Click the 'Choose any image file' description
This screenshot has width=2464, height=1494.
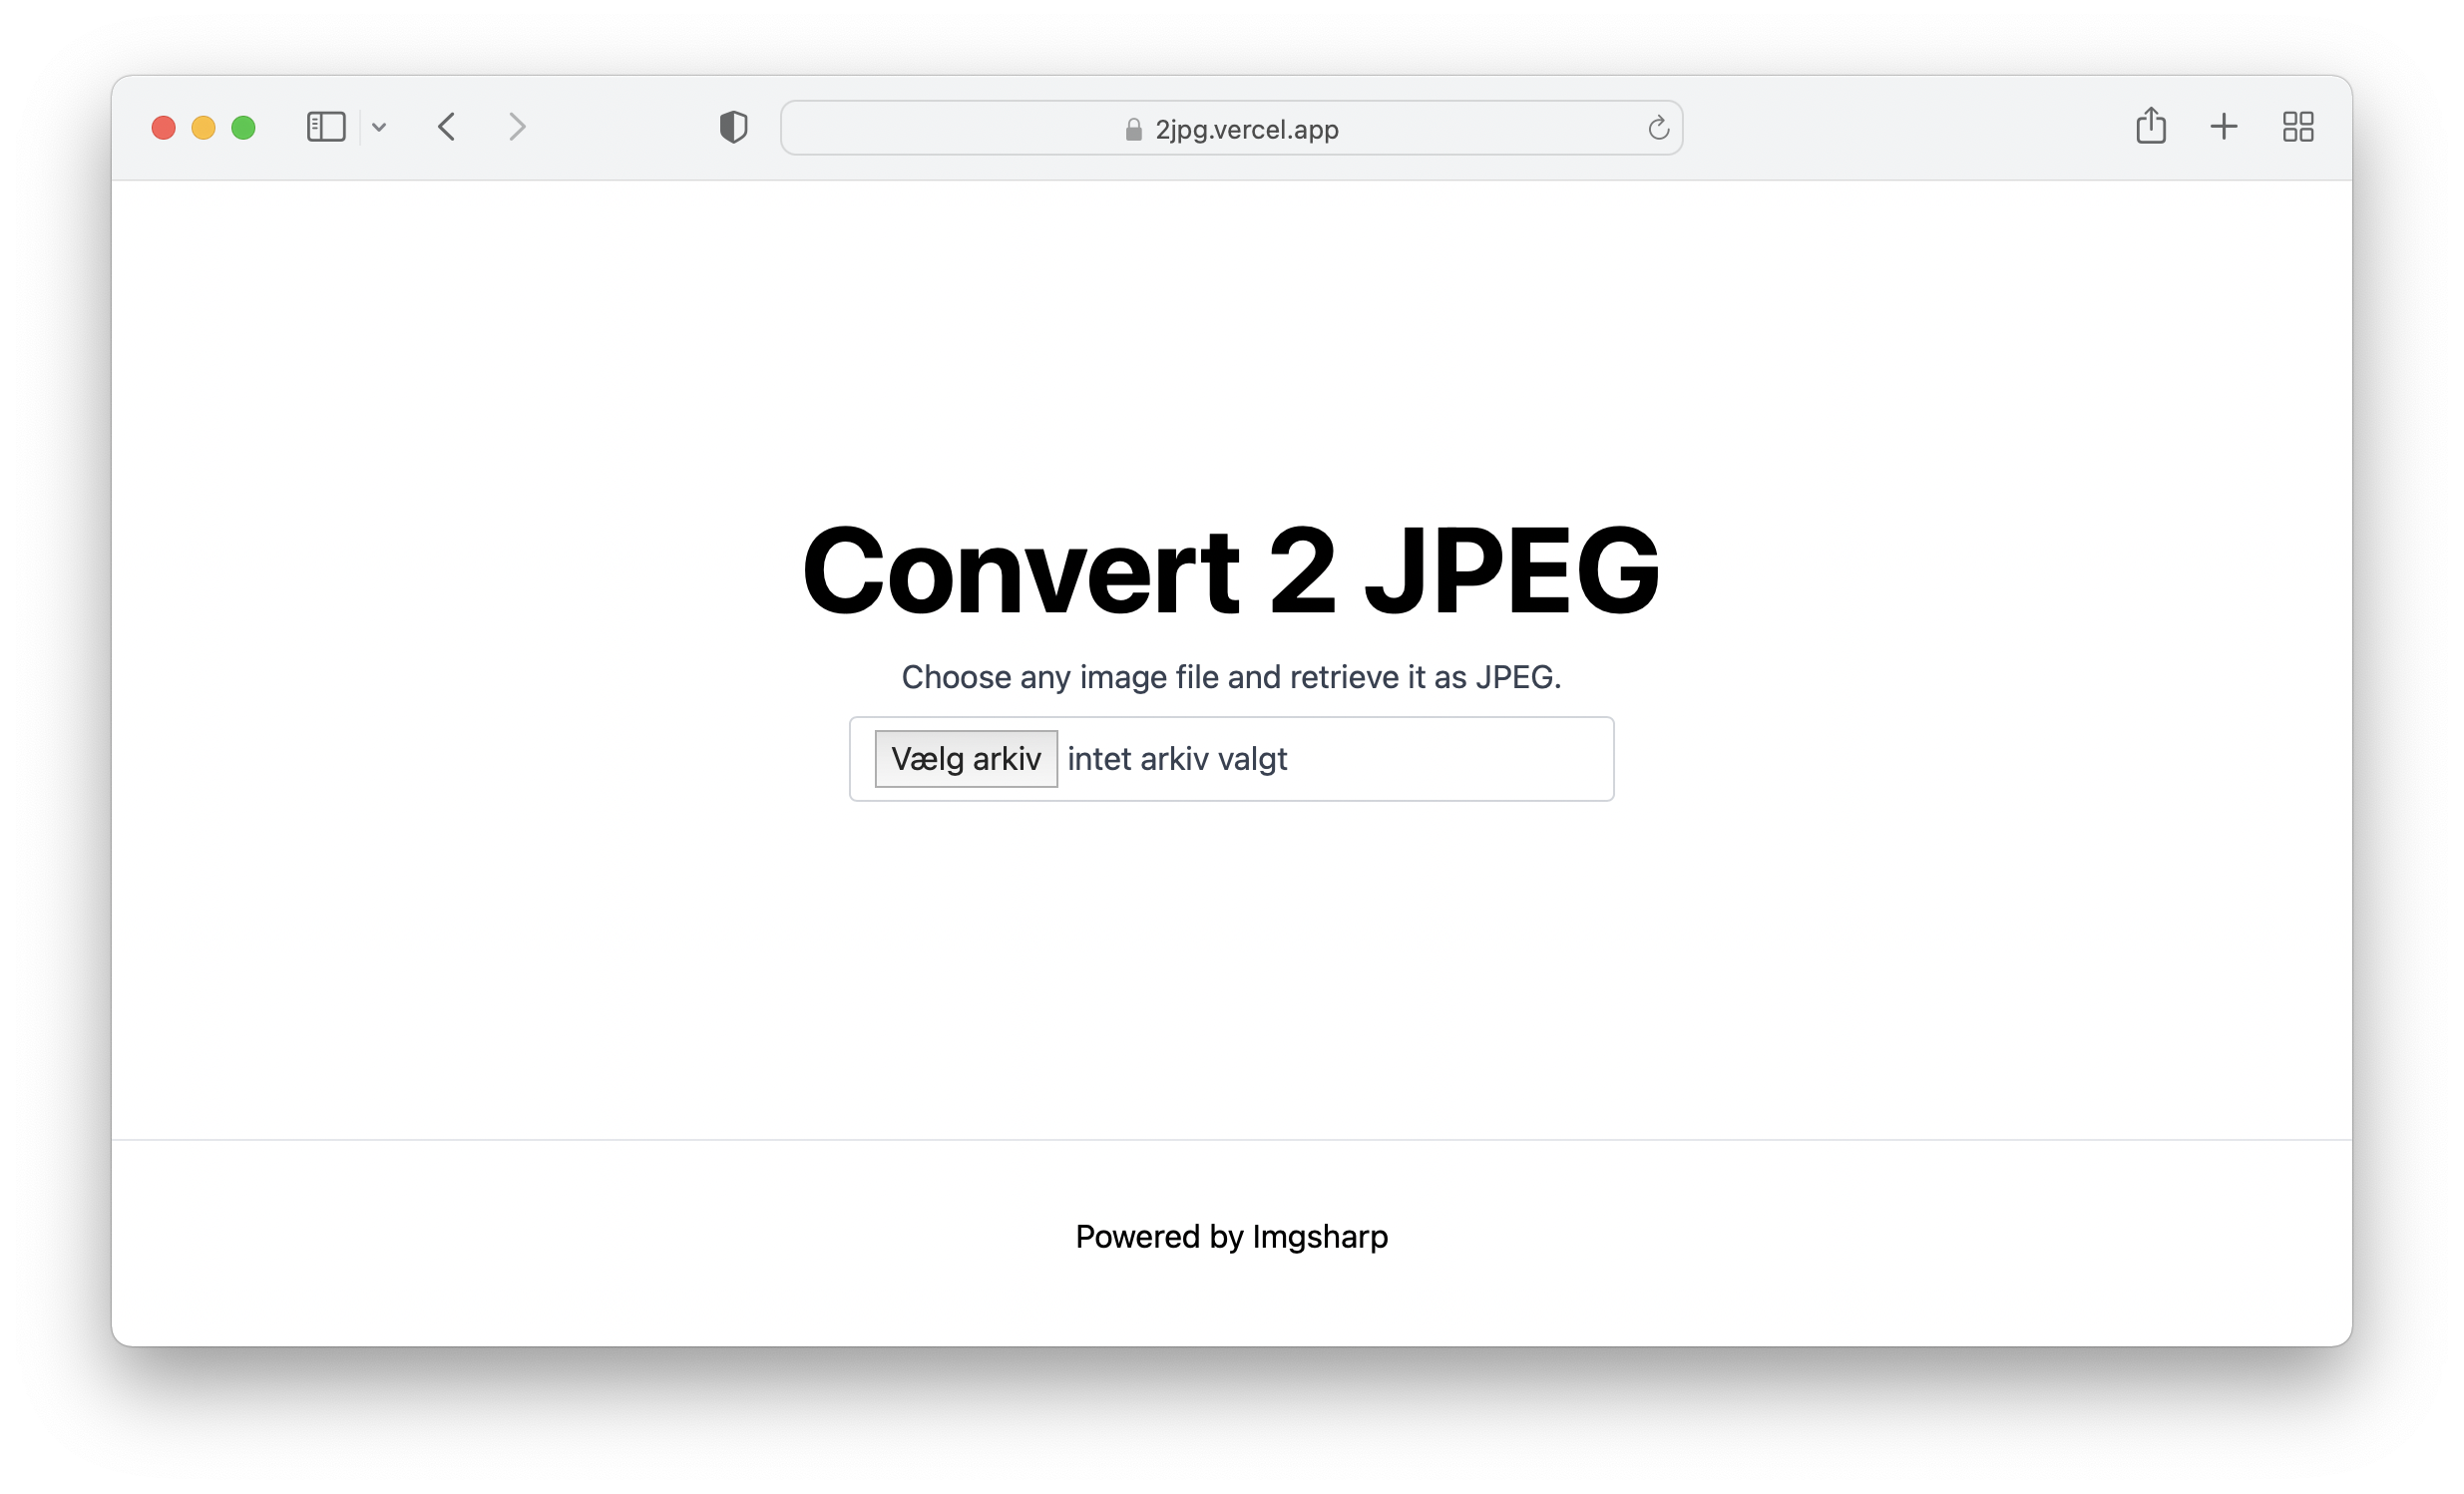click(1231, 677)
